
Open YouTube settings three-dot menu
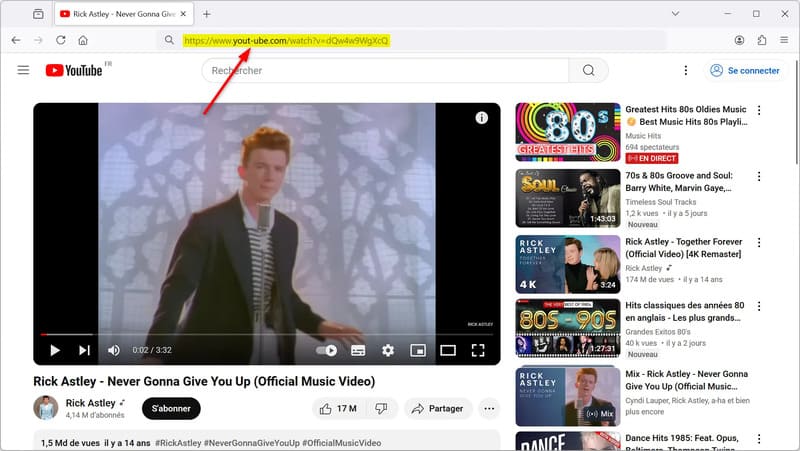(x=686, y=70)
